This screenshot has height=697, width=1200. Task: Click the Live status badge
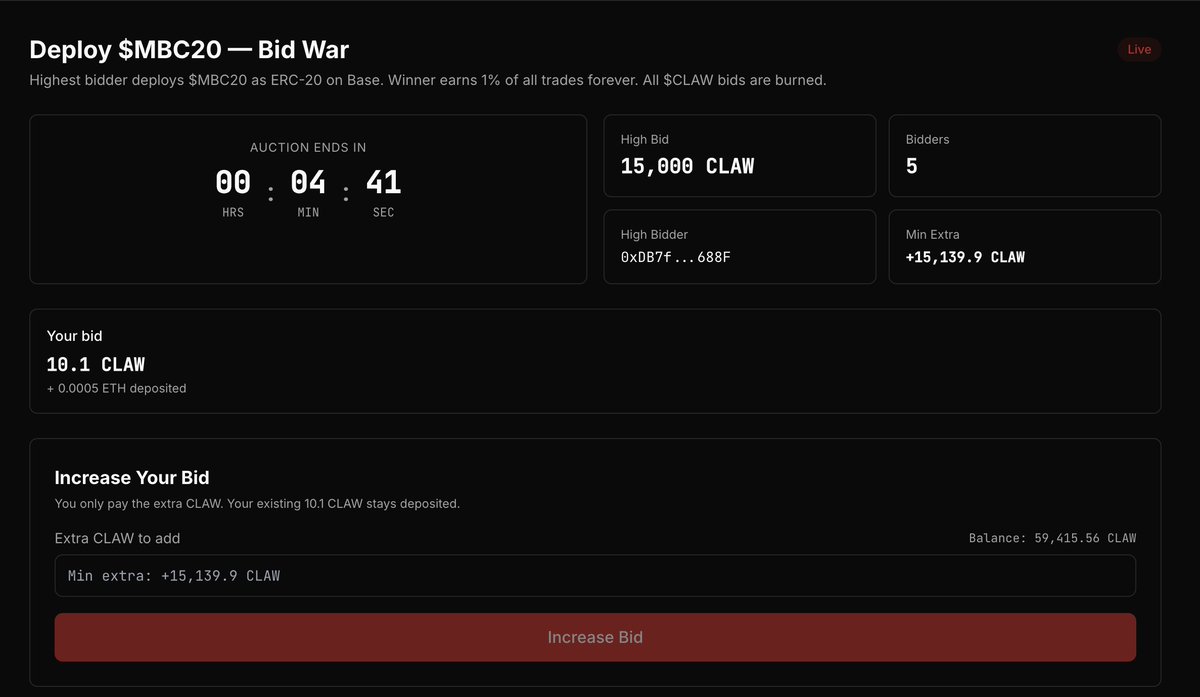tap(1139, 49)
